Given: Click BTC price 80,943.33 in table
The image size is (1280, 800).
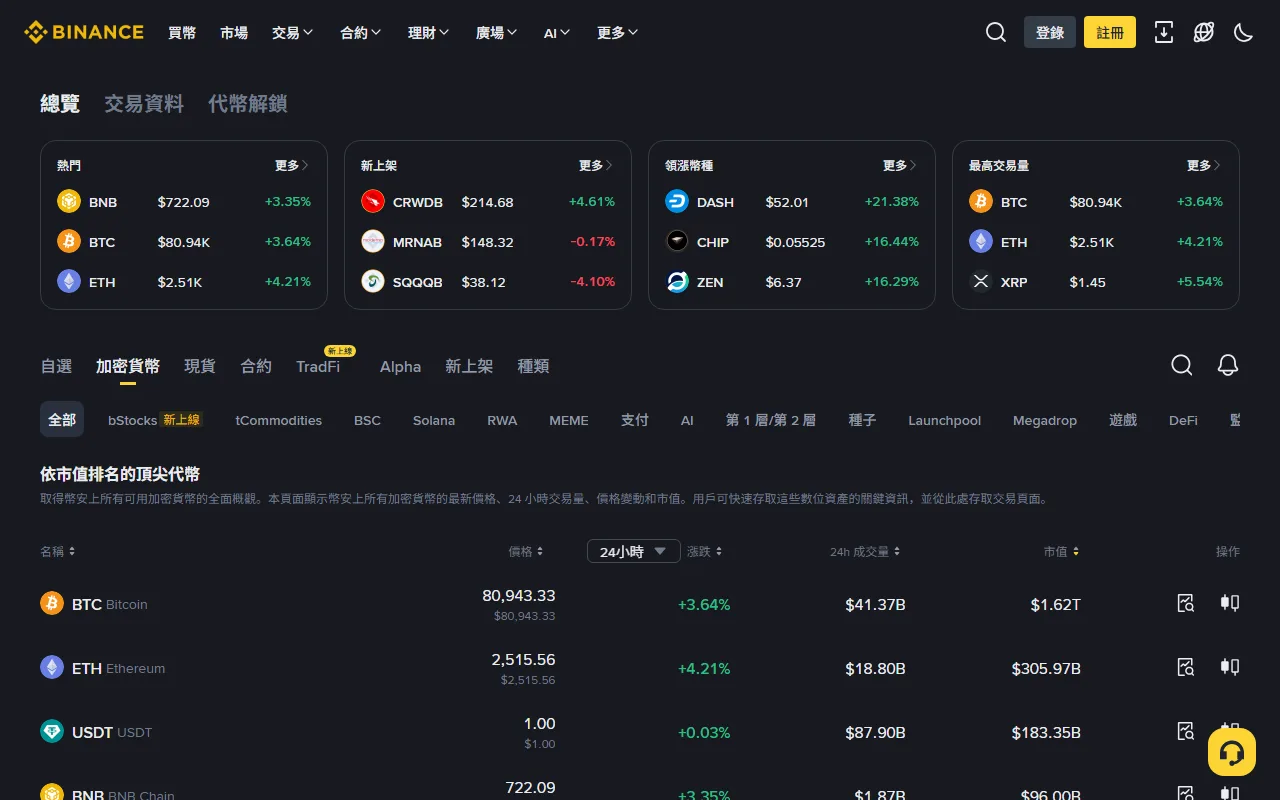Looking at the screenshot, I should pos(518,595).
